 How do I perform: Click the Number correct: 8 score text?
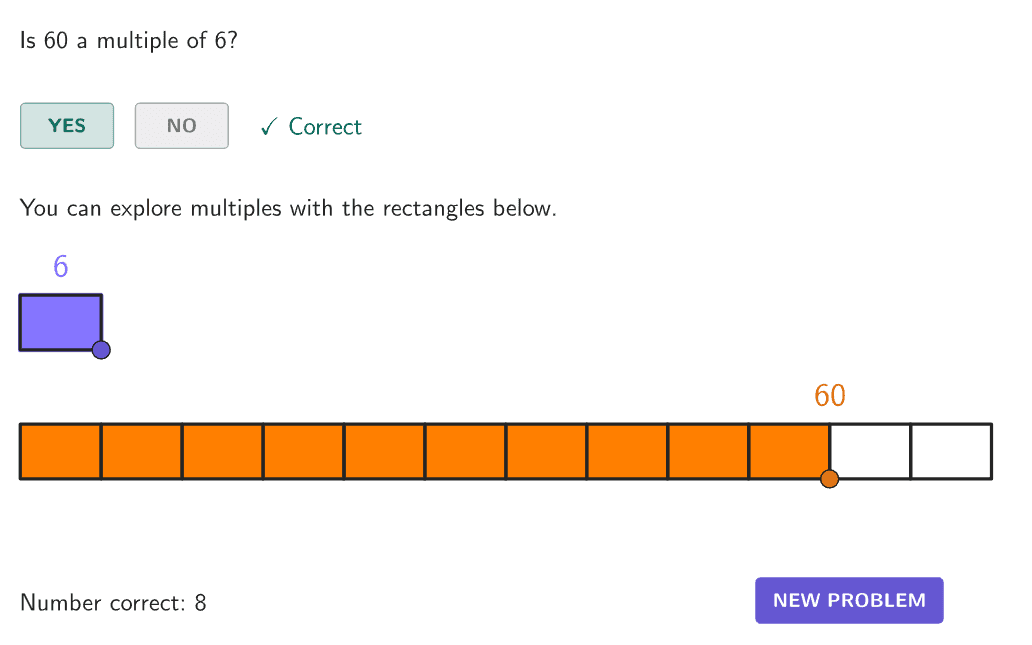tap(113, 603)
